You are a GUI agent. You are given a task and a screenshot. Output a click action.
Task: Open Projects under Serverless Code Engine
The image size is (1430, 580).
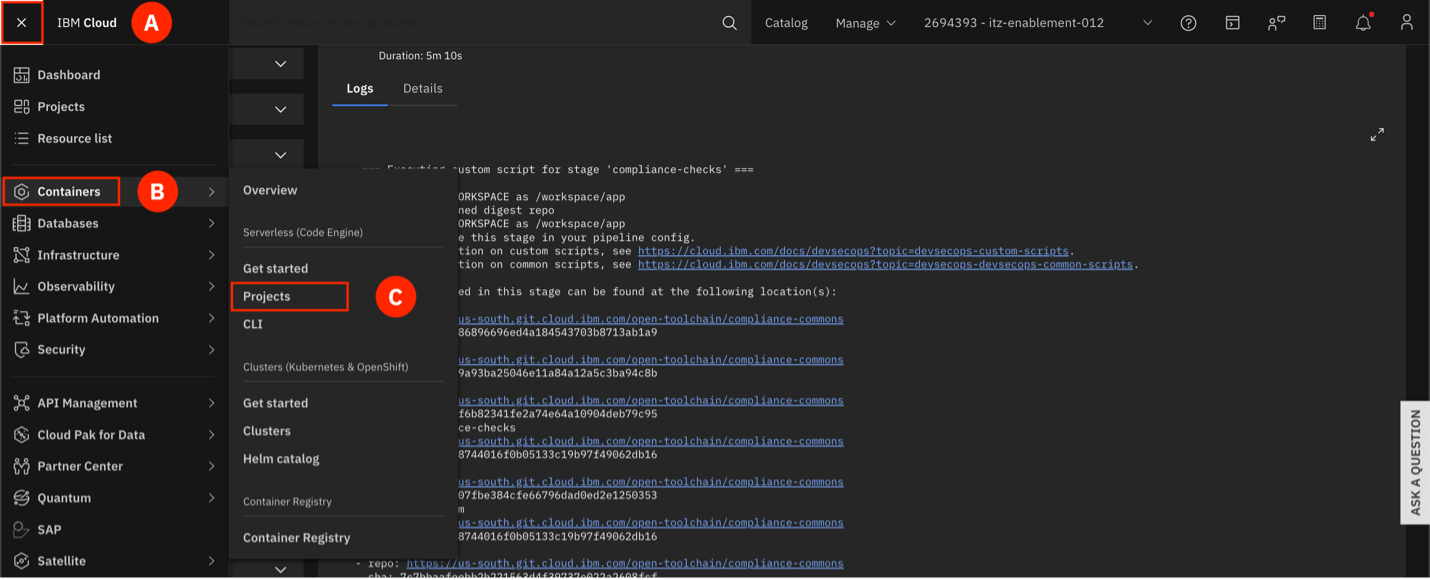coord(267,296)
